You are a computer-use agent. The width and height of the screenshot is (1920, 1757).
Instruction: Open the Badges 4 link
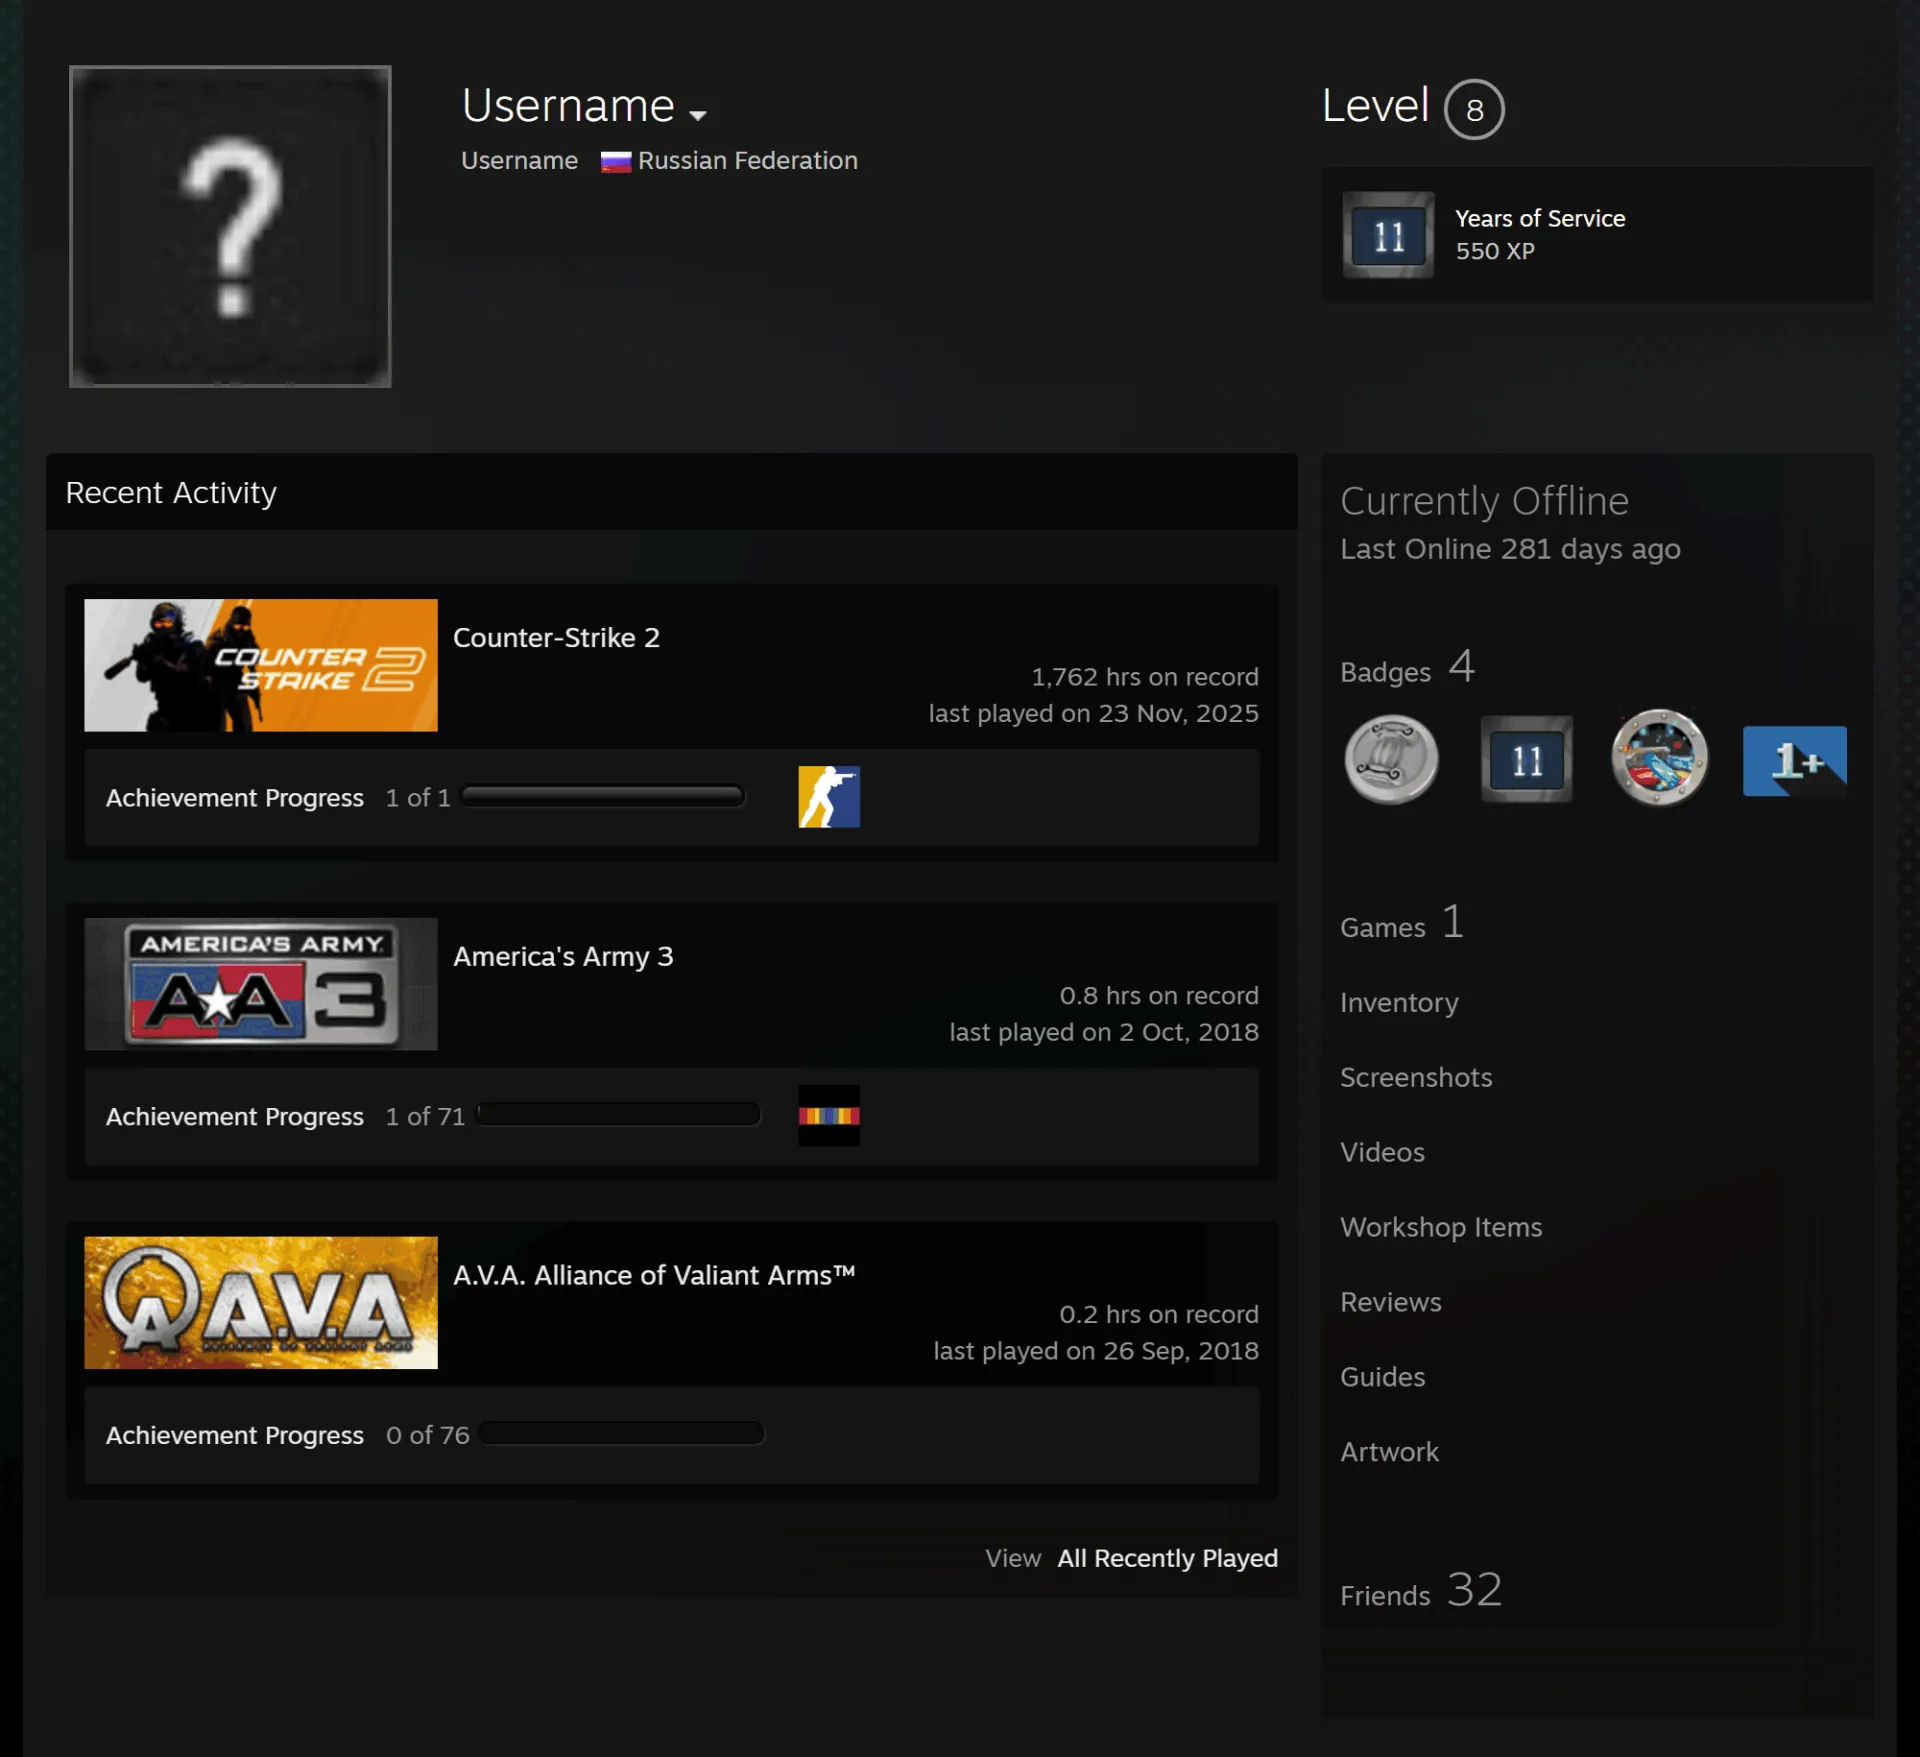tap(1407, 668)
